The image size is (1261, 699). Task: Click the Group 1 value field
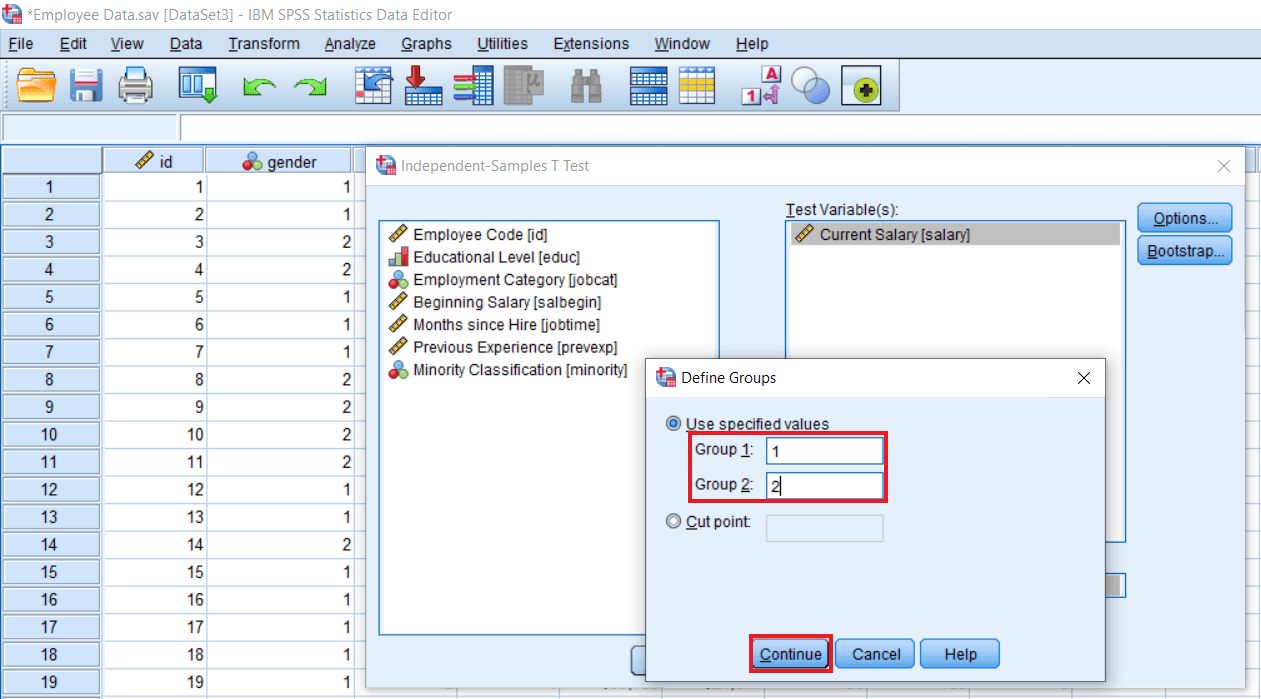825,451
